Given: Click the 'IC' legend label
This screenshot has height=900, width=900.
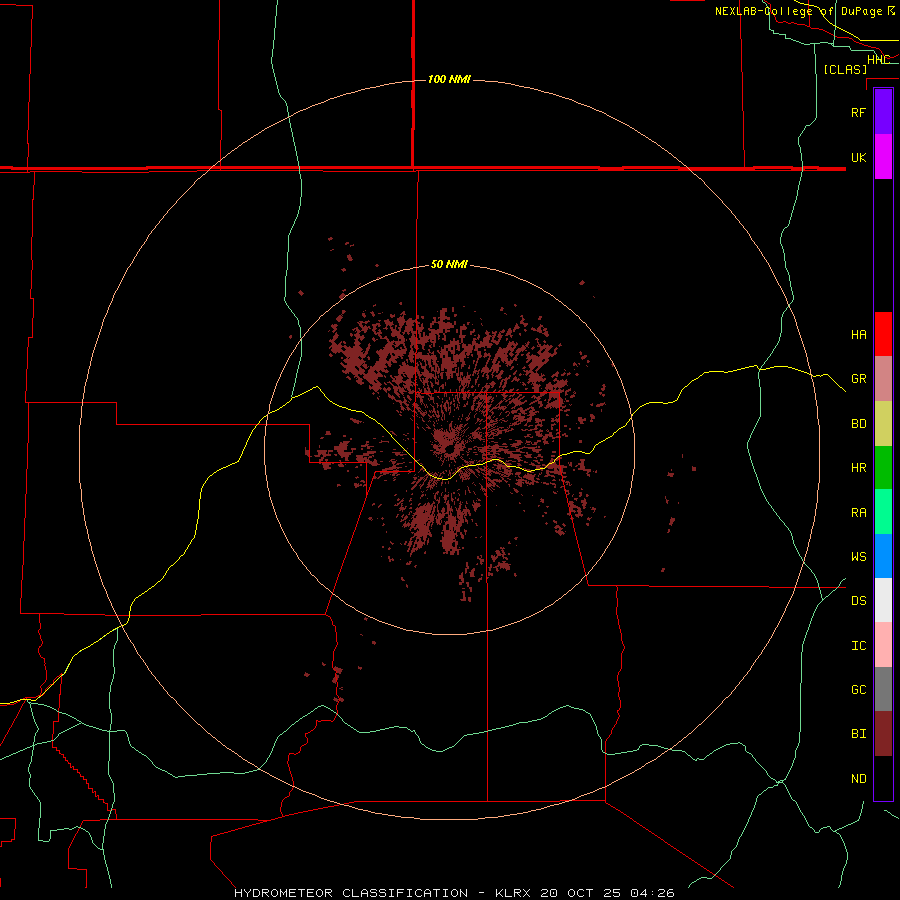Looking at the screenshot, I should [x=859, y=646].
